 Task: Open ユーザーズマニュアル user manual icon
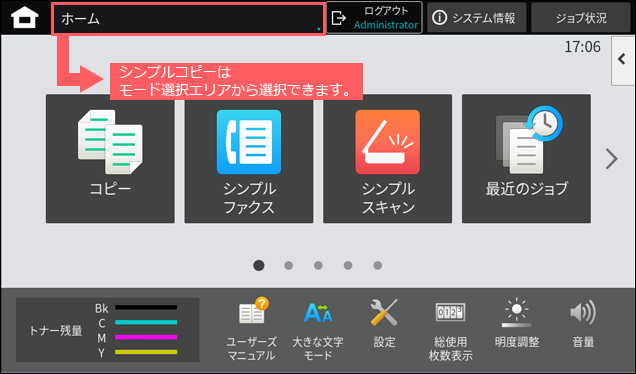(252, 329)
